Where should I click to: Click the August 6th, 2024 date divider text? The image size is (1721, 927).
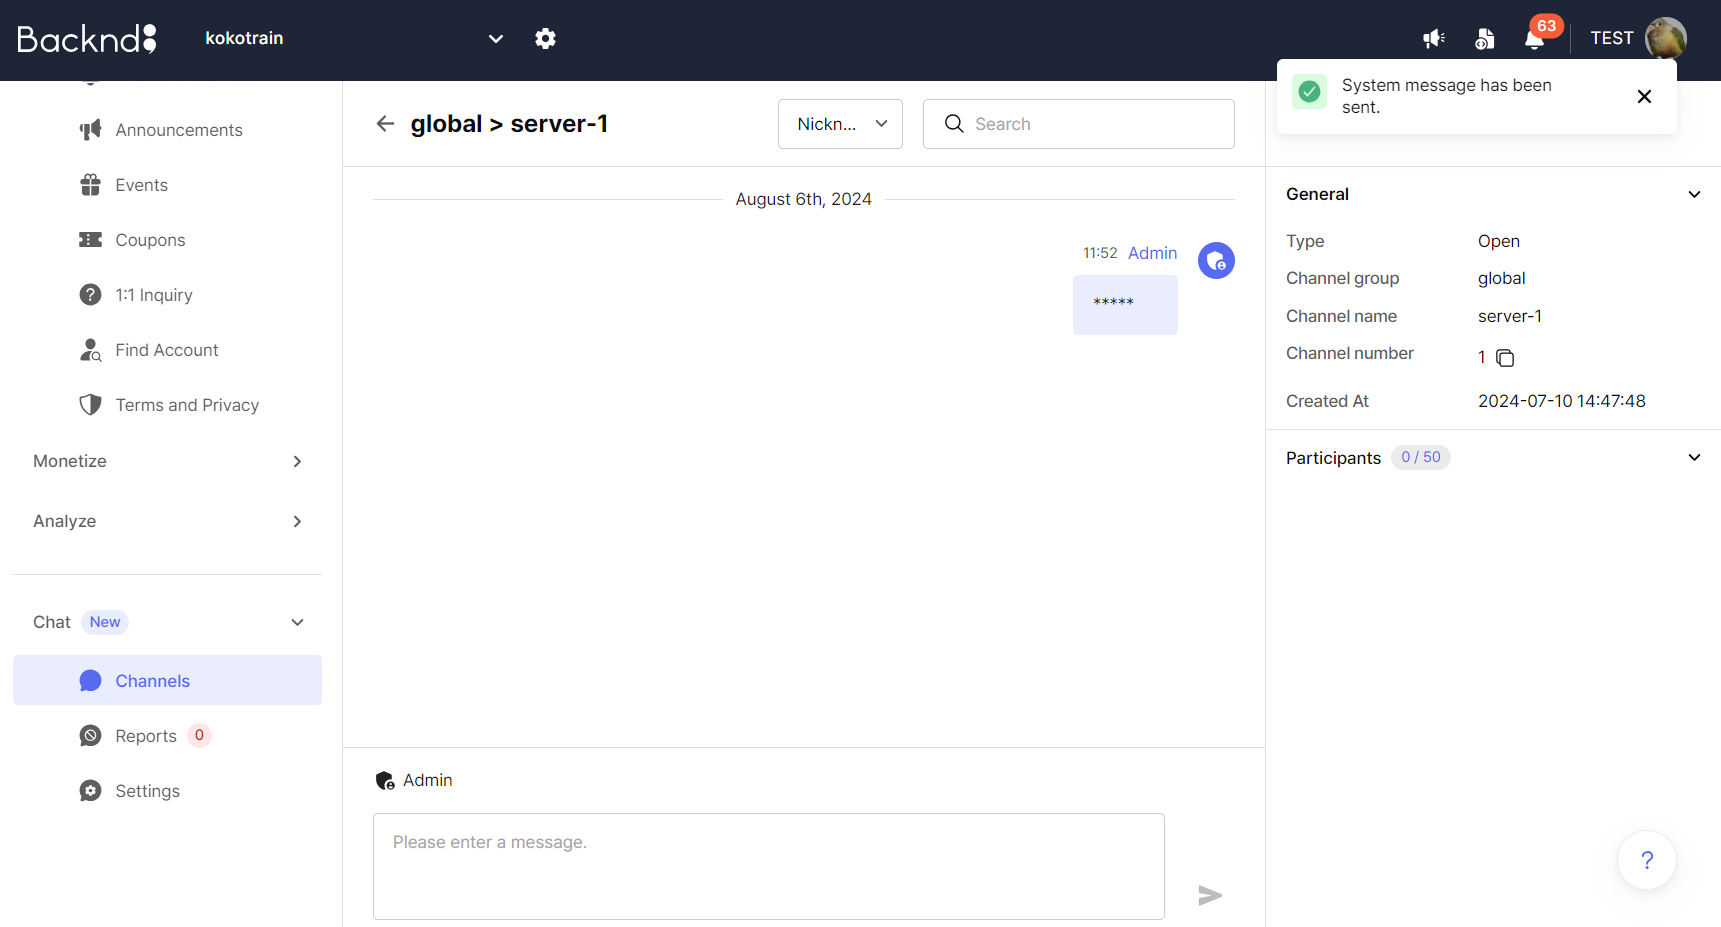[803, 199]
